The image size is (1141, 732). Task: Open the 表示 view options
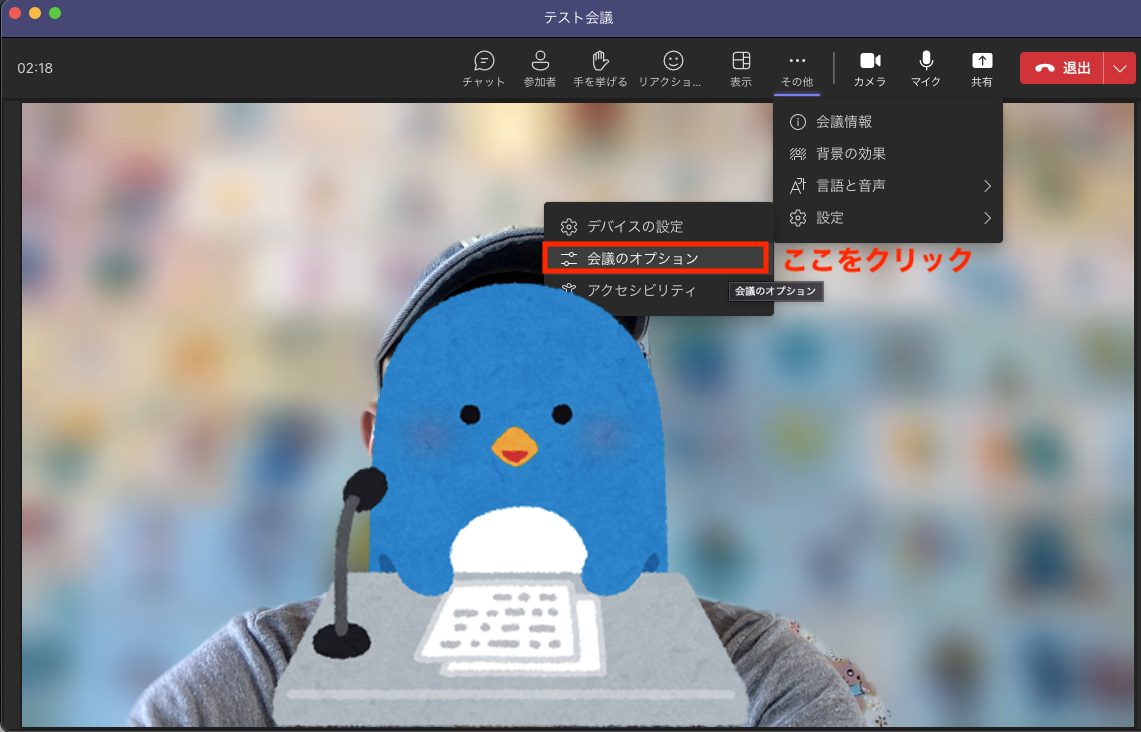(x=740, y=68)
